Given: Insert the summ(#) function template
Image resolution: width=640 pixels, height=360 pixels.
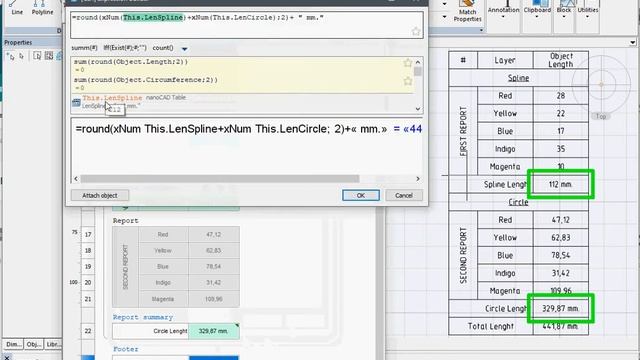Looking at the screenshot, I should [84, 48].
